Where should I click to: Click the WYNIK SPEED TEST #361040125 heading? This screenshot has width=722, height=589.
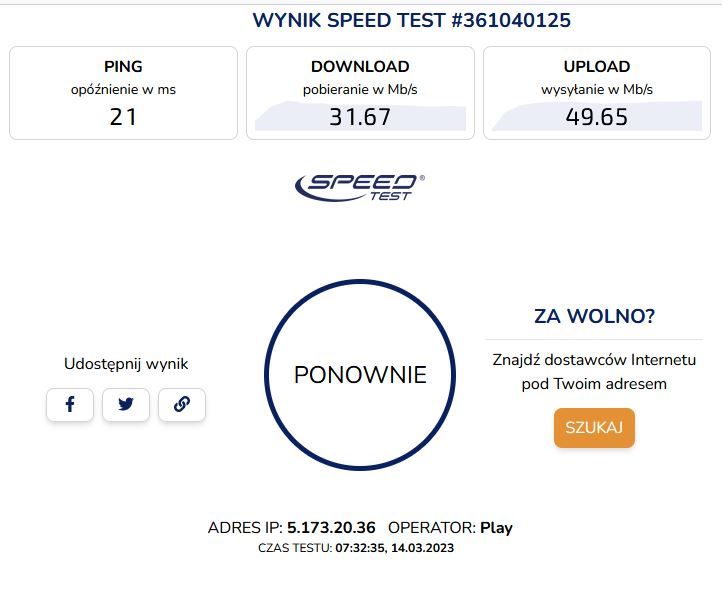pyautogui.click(x=412, y=20)
